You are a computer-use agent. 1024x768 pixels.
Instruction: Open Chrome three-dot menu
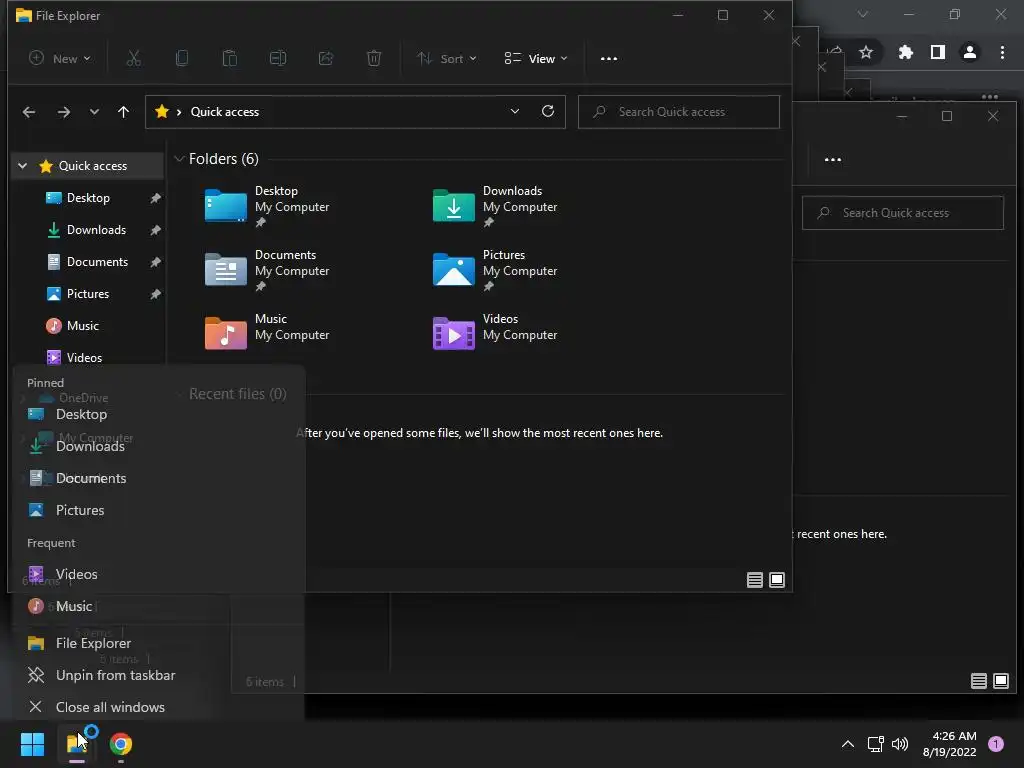(1002, 52)
